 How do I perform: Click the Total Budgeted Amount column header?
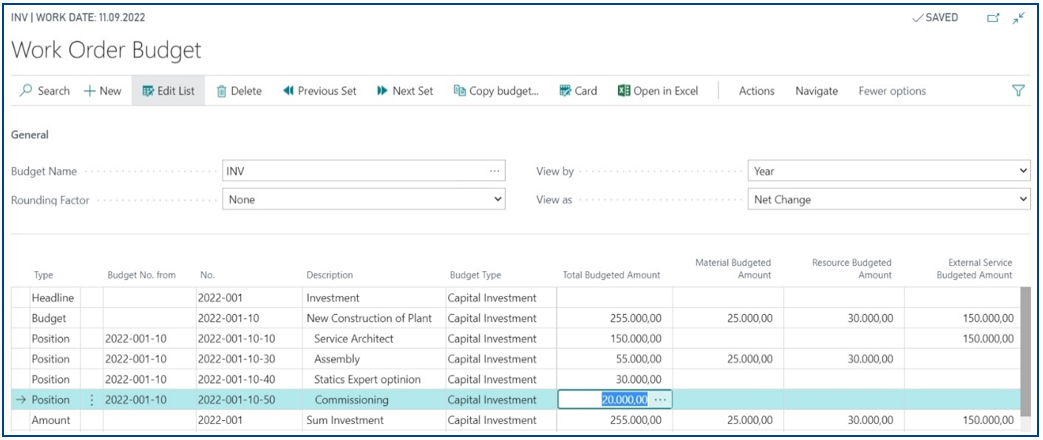(611, 275)
